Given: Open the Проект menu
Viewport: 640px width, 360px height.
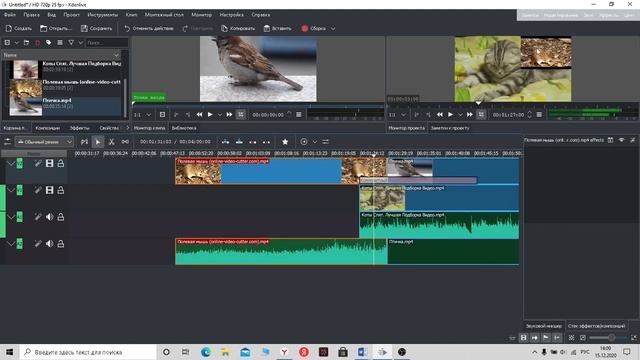Looking at the screenshot, I should (x=71, y=15).
